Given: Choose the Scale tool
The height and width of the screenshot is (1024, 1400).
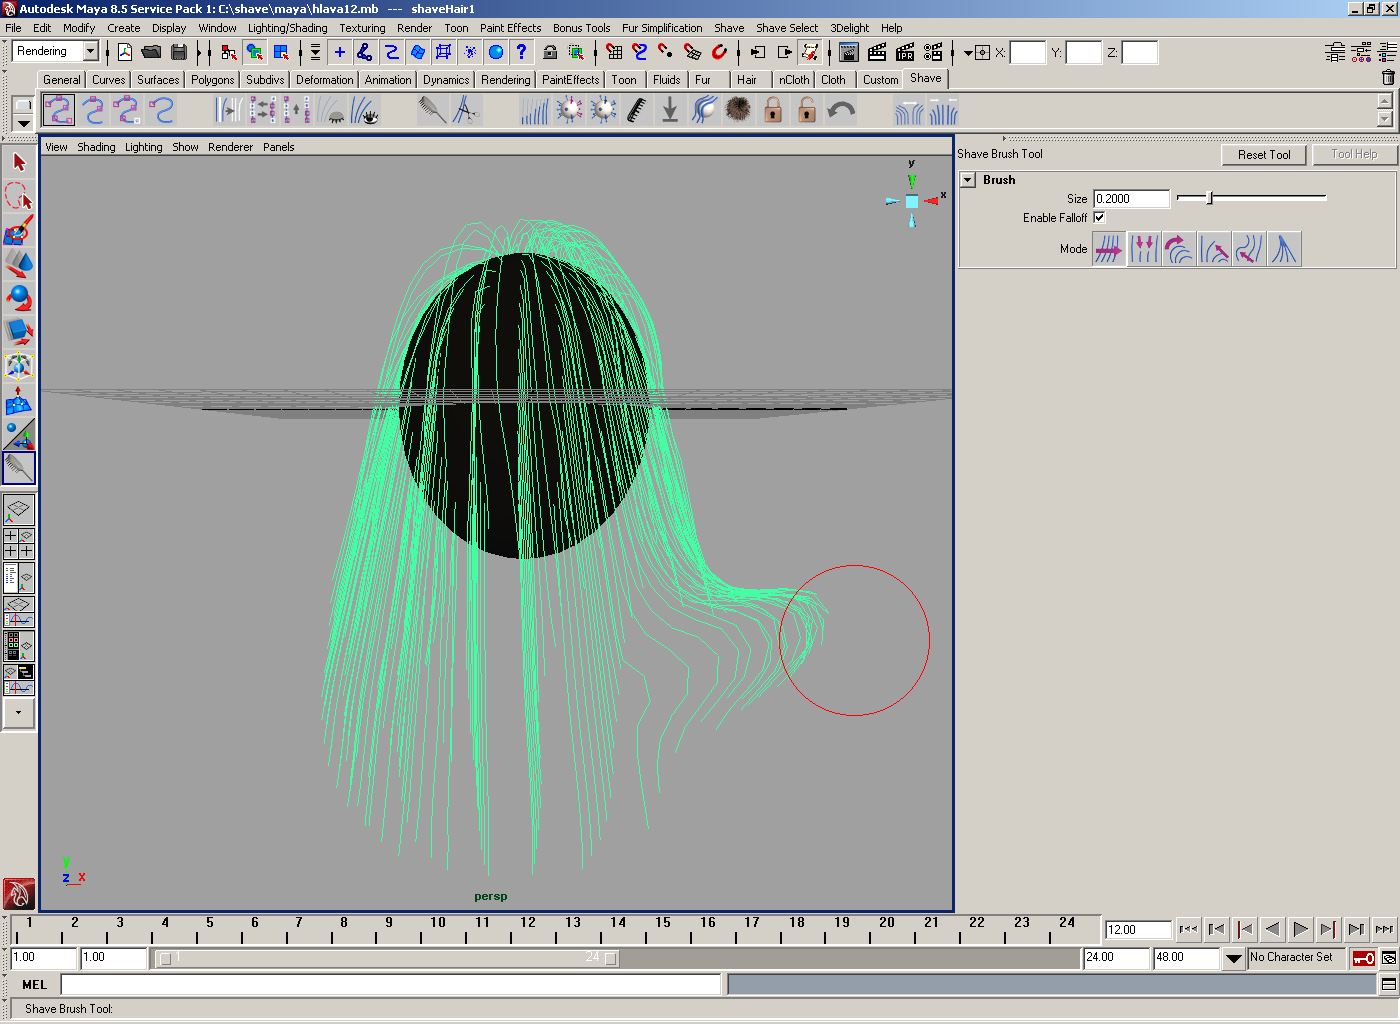Looking at the screenshot, I should 19,332.
